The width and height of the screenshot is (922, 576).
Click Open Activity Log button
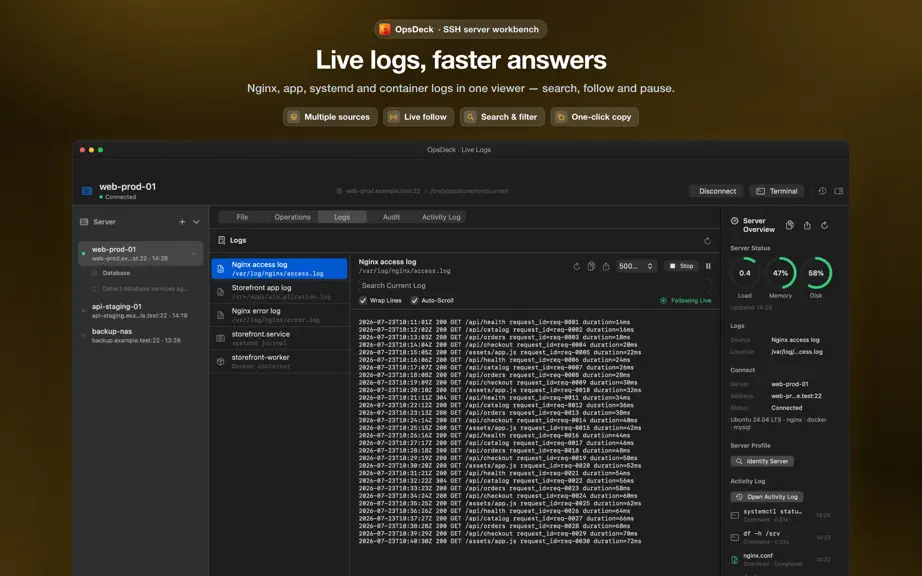(x=767, y=497)
